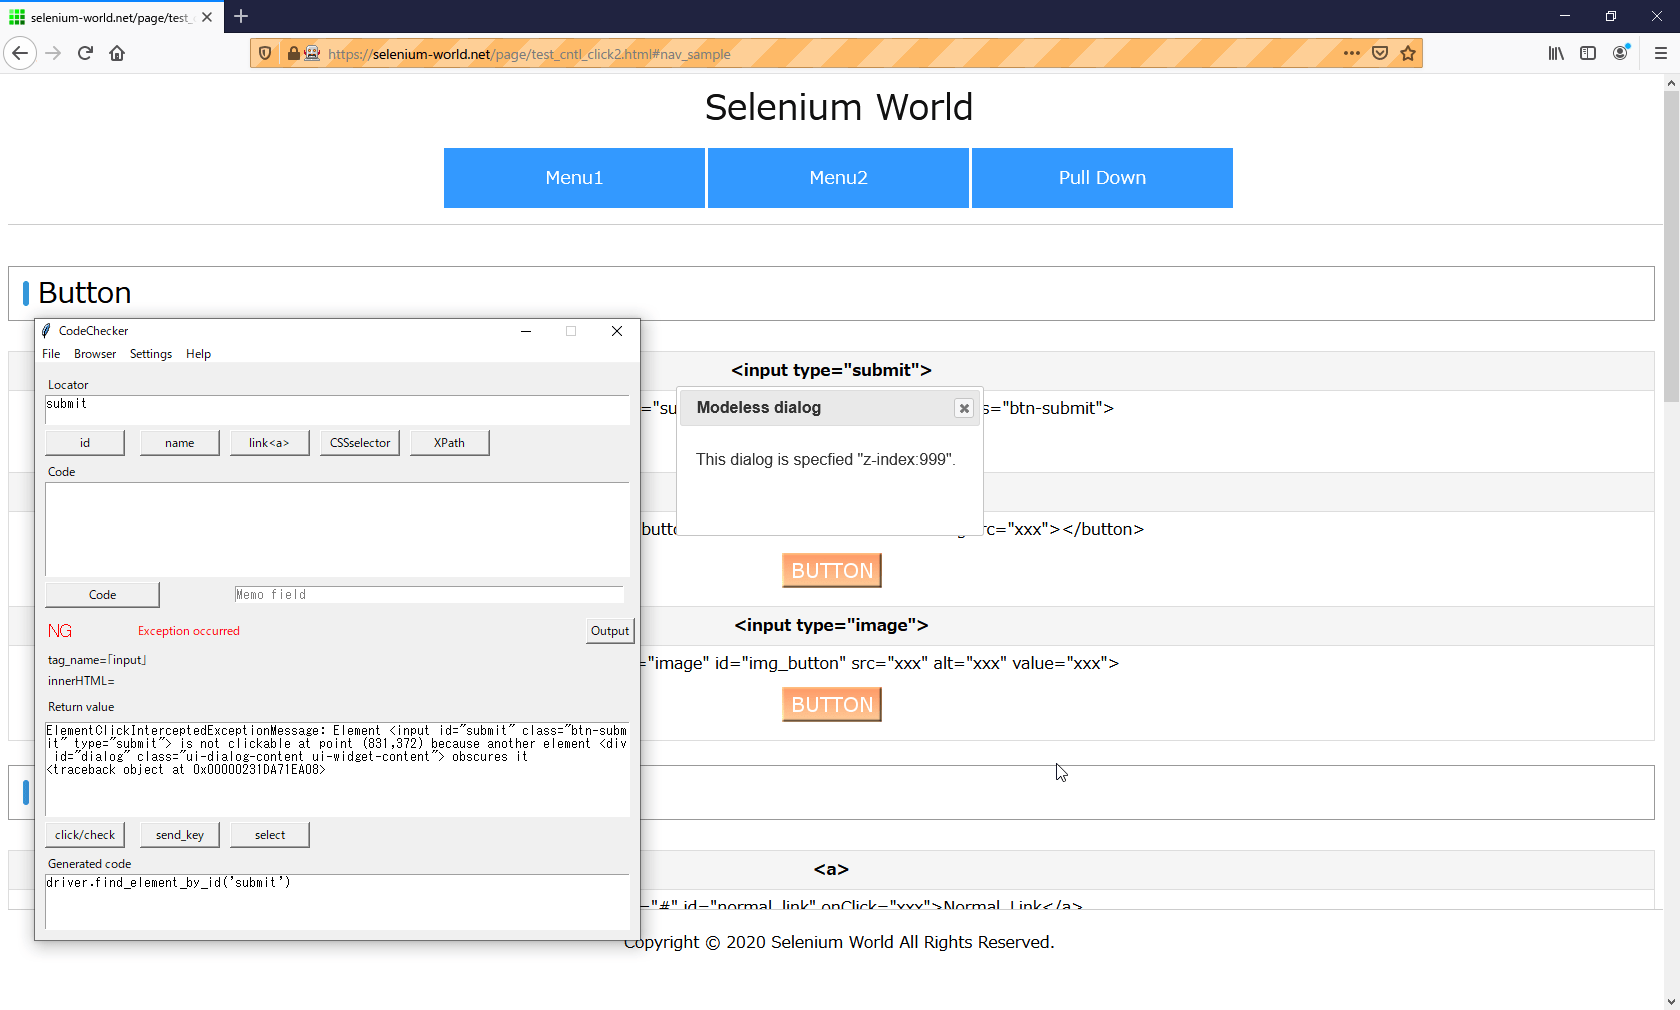Open the Firefox hamburger menu icon
Screen dimensions: 1680x1010
(1661, 53)
